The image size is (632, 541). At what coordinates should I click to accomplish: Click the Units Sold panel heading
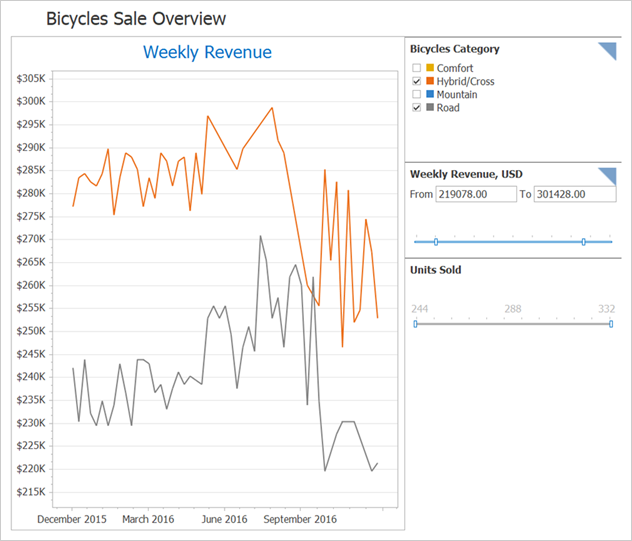[435, 270]
